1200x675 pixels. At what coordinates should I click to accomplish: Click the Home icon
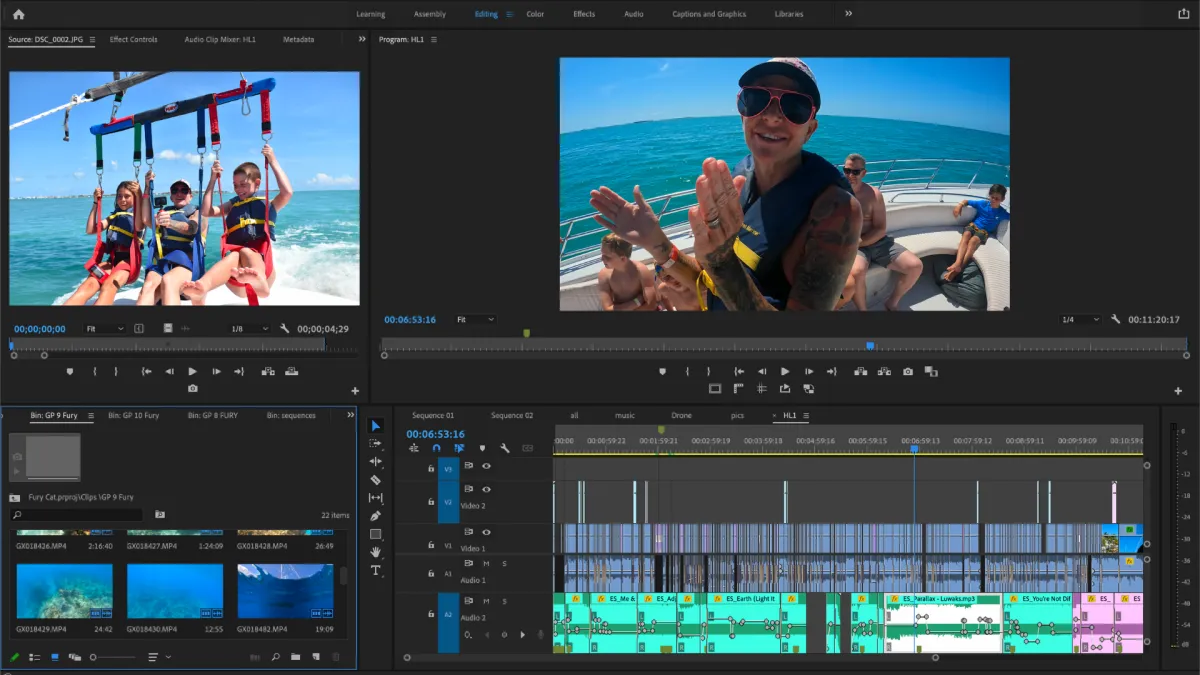click(x=18, y=14)
